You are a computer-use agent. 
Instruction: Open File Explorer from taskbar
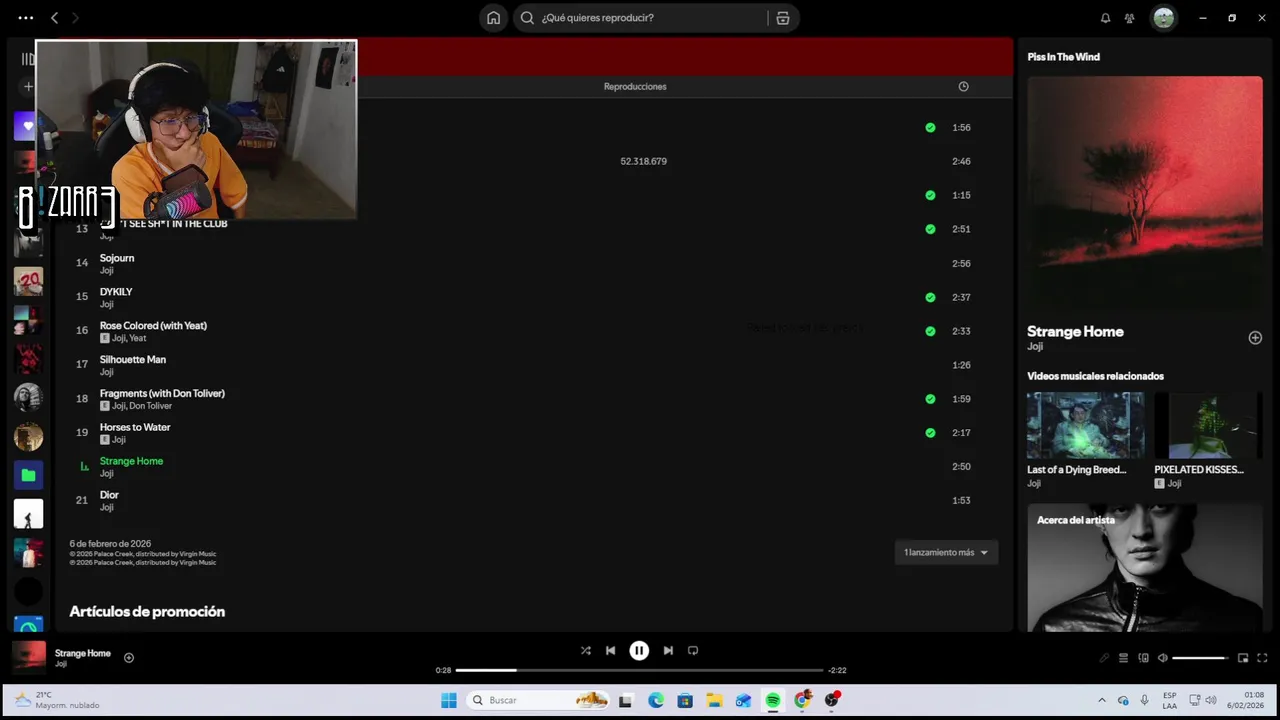(x=714, y=700)
